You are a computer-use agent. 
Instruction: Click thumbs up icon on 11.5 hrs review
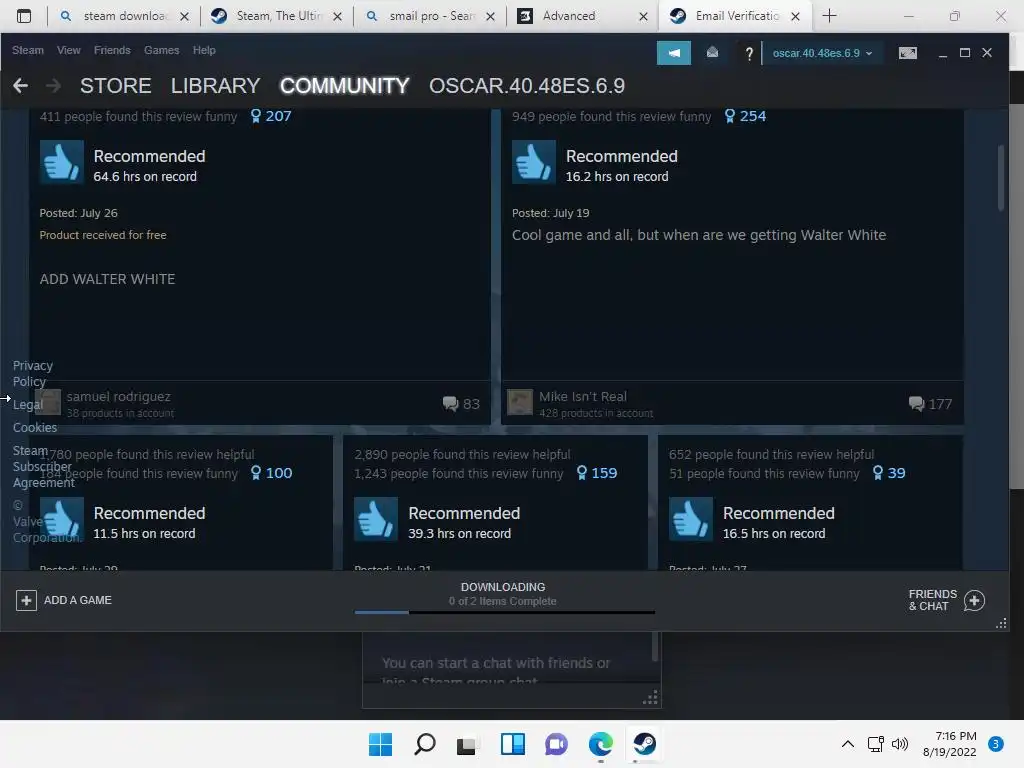point(62,519)
